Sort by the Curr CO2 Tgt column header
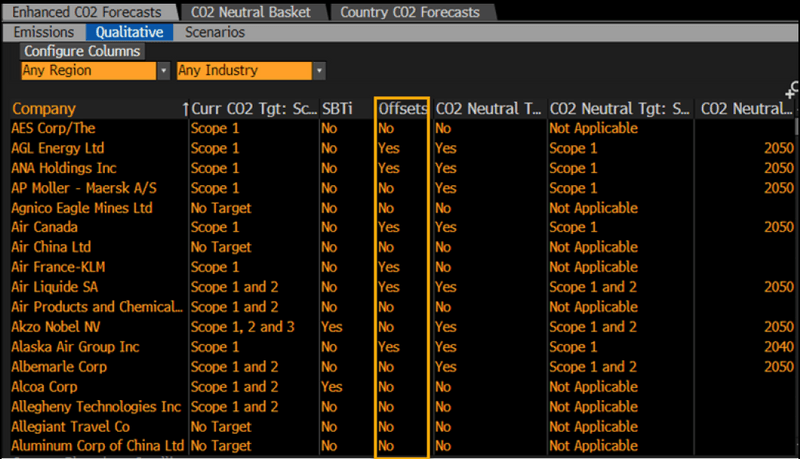The height and width of the screenshot is (459, 800). tap(254, 109)
